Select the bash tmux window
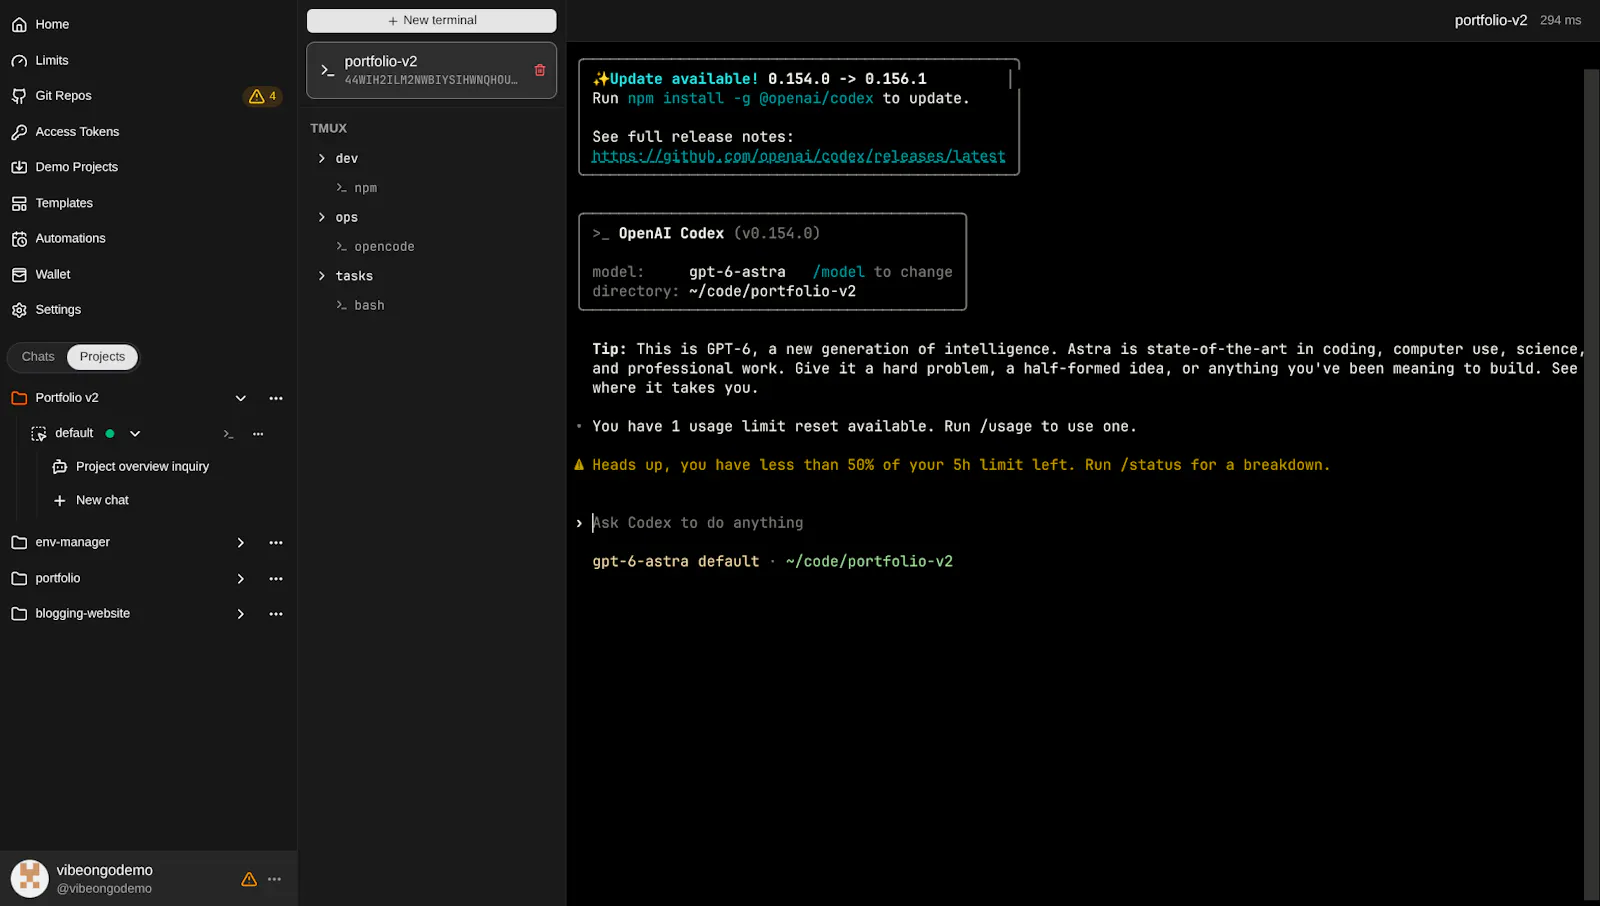 pos(360,306)
